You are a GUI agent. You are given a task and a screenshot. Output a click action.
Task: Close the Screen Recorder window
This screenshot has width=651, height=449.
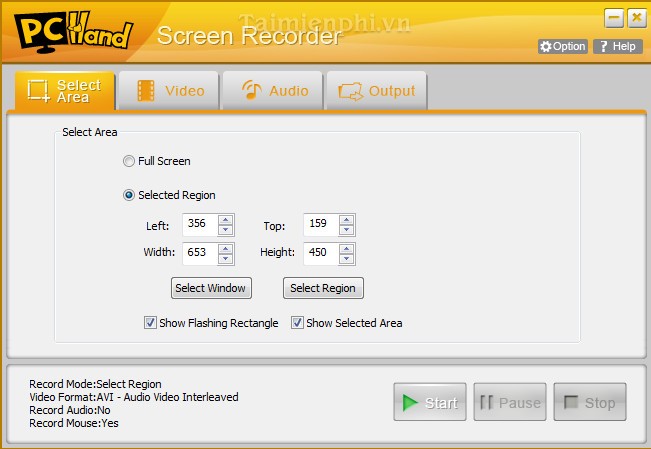(x=637, y=18)
